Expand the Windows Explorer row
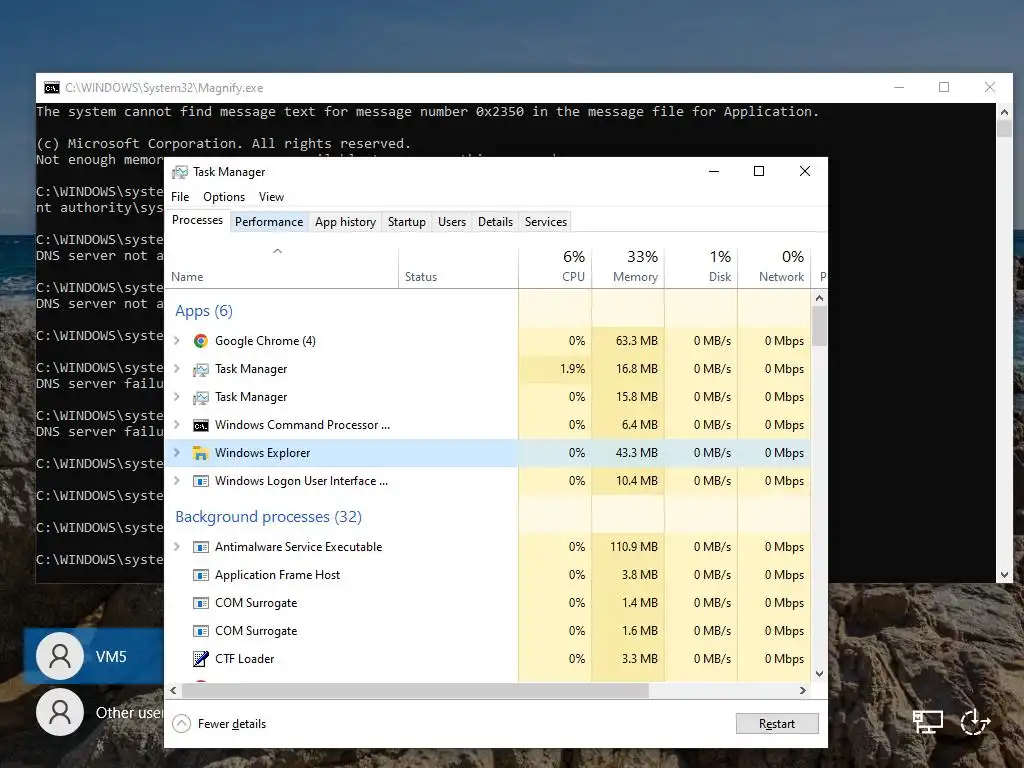 point(176,453)
